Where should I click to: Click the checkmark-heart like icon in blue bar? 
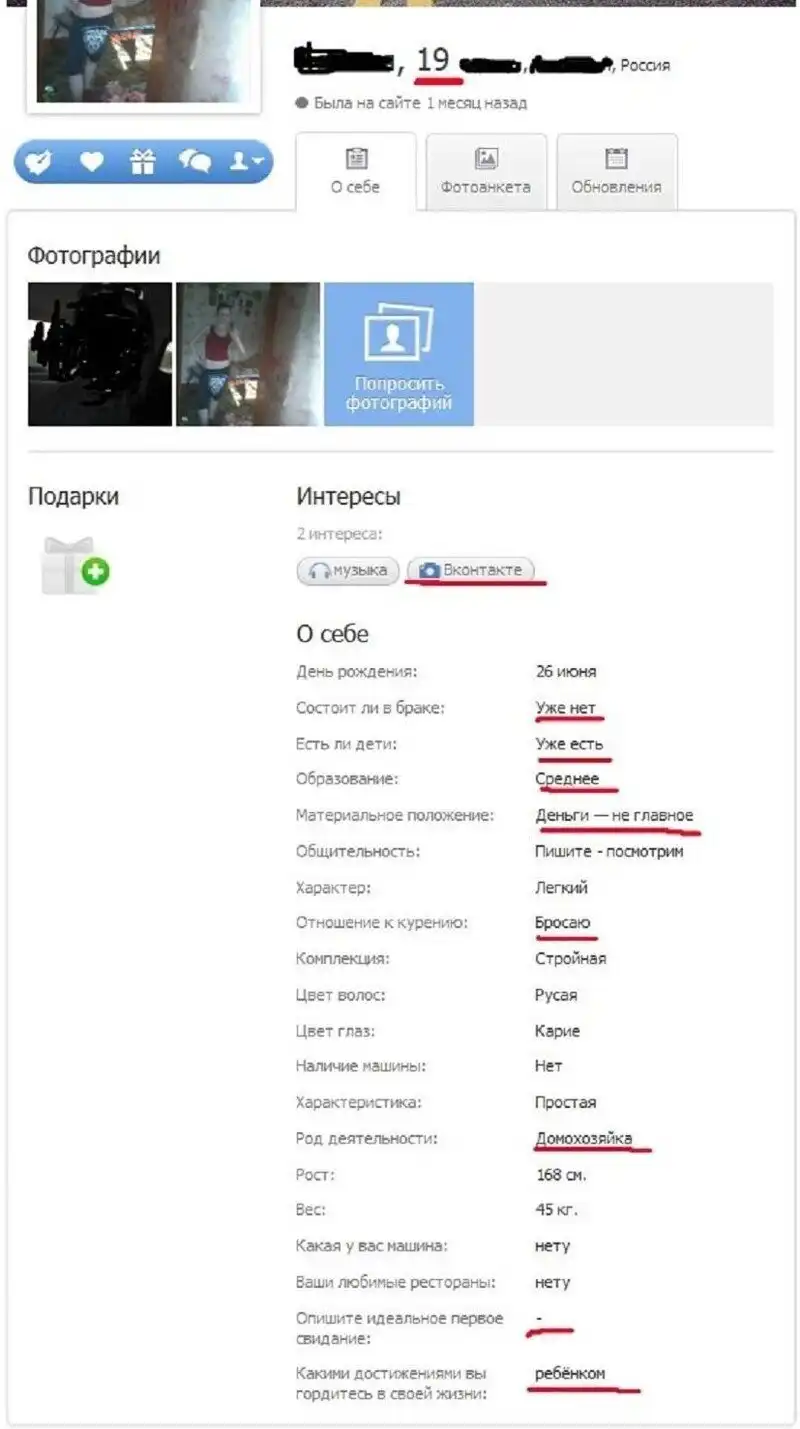(39, 161)
